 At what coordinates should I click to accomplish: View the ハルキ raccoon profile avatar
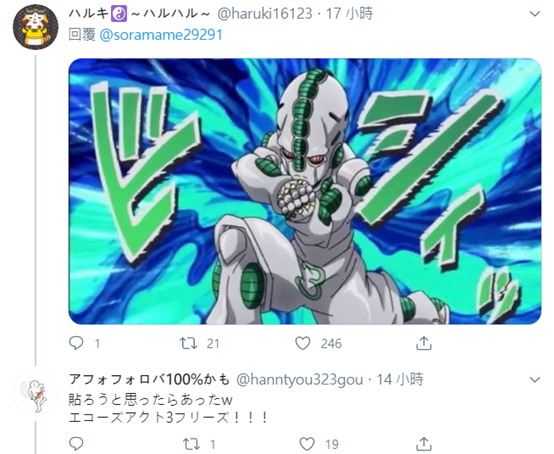click(35, 27)
